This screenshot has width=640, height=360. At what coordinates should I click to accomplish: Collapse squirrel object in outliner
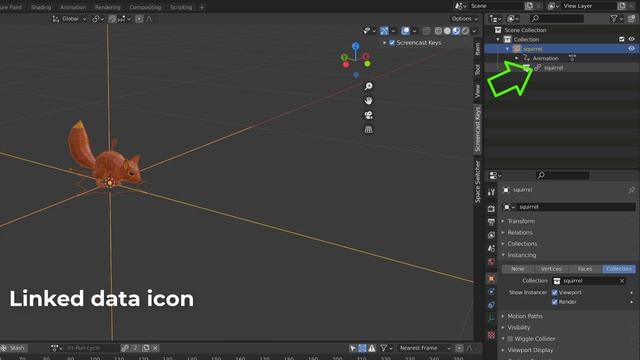click(507, 49)
